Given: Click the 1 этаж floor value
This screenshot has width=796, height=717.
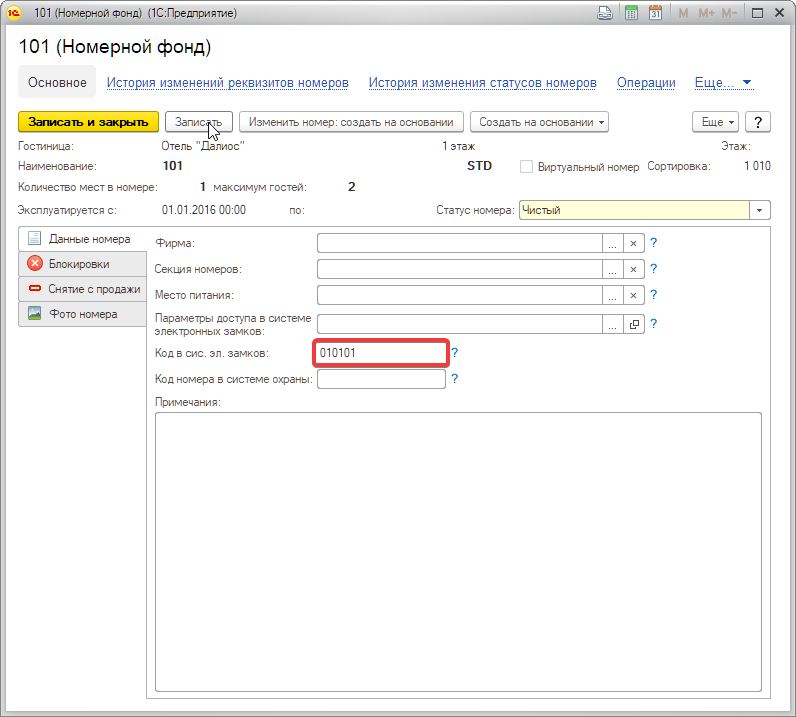Looking at the screenshot, I should click(x=458, y=146).
